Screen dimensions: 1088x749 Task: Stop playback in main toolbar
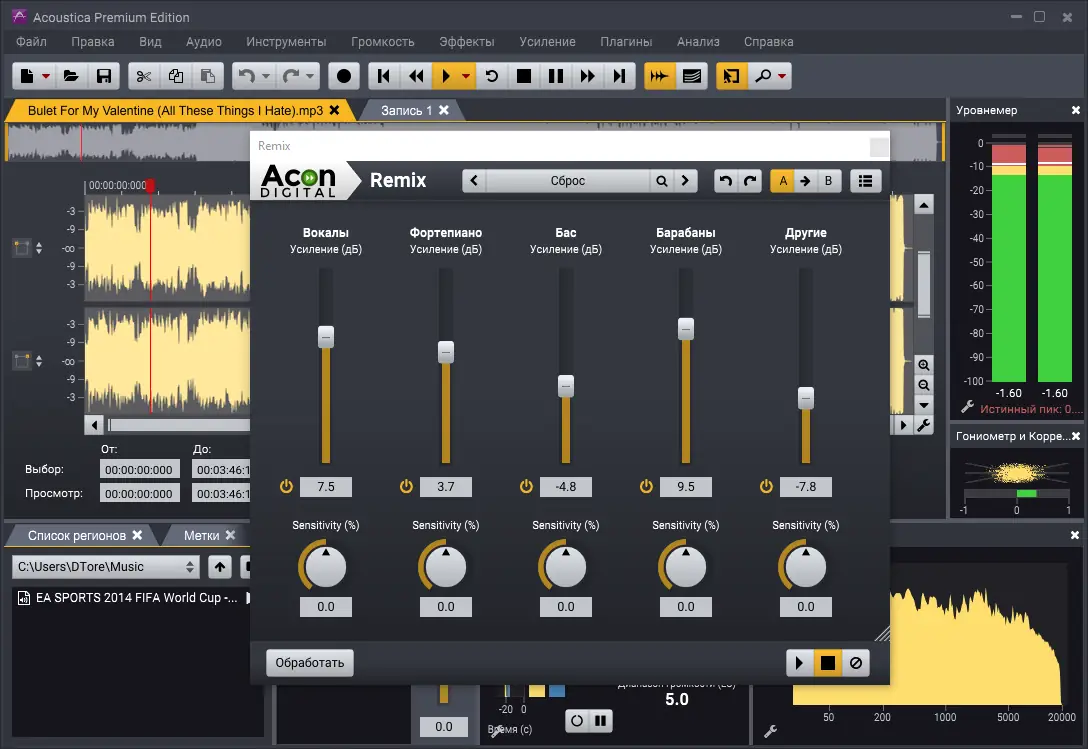tap(524, 76)
